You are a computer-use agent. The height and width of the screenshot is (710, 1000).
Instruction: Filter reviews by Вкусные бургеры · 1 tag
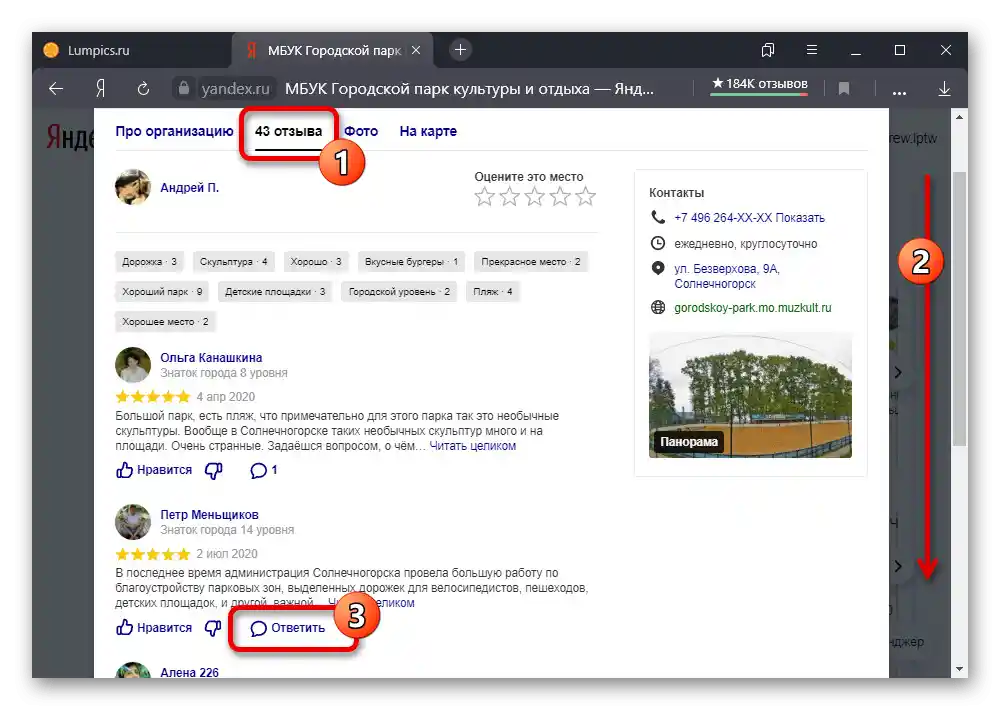click(411, 262)
